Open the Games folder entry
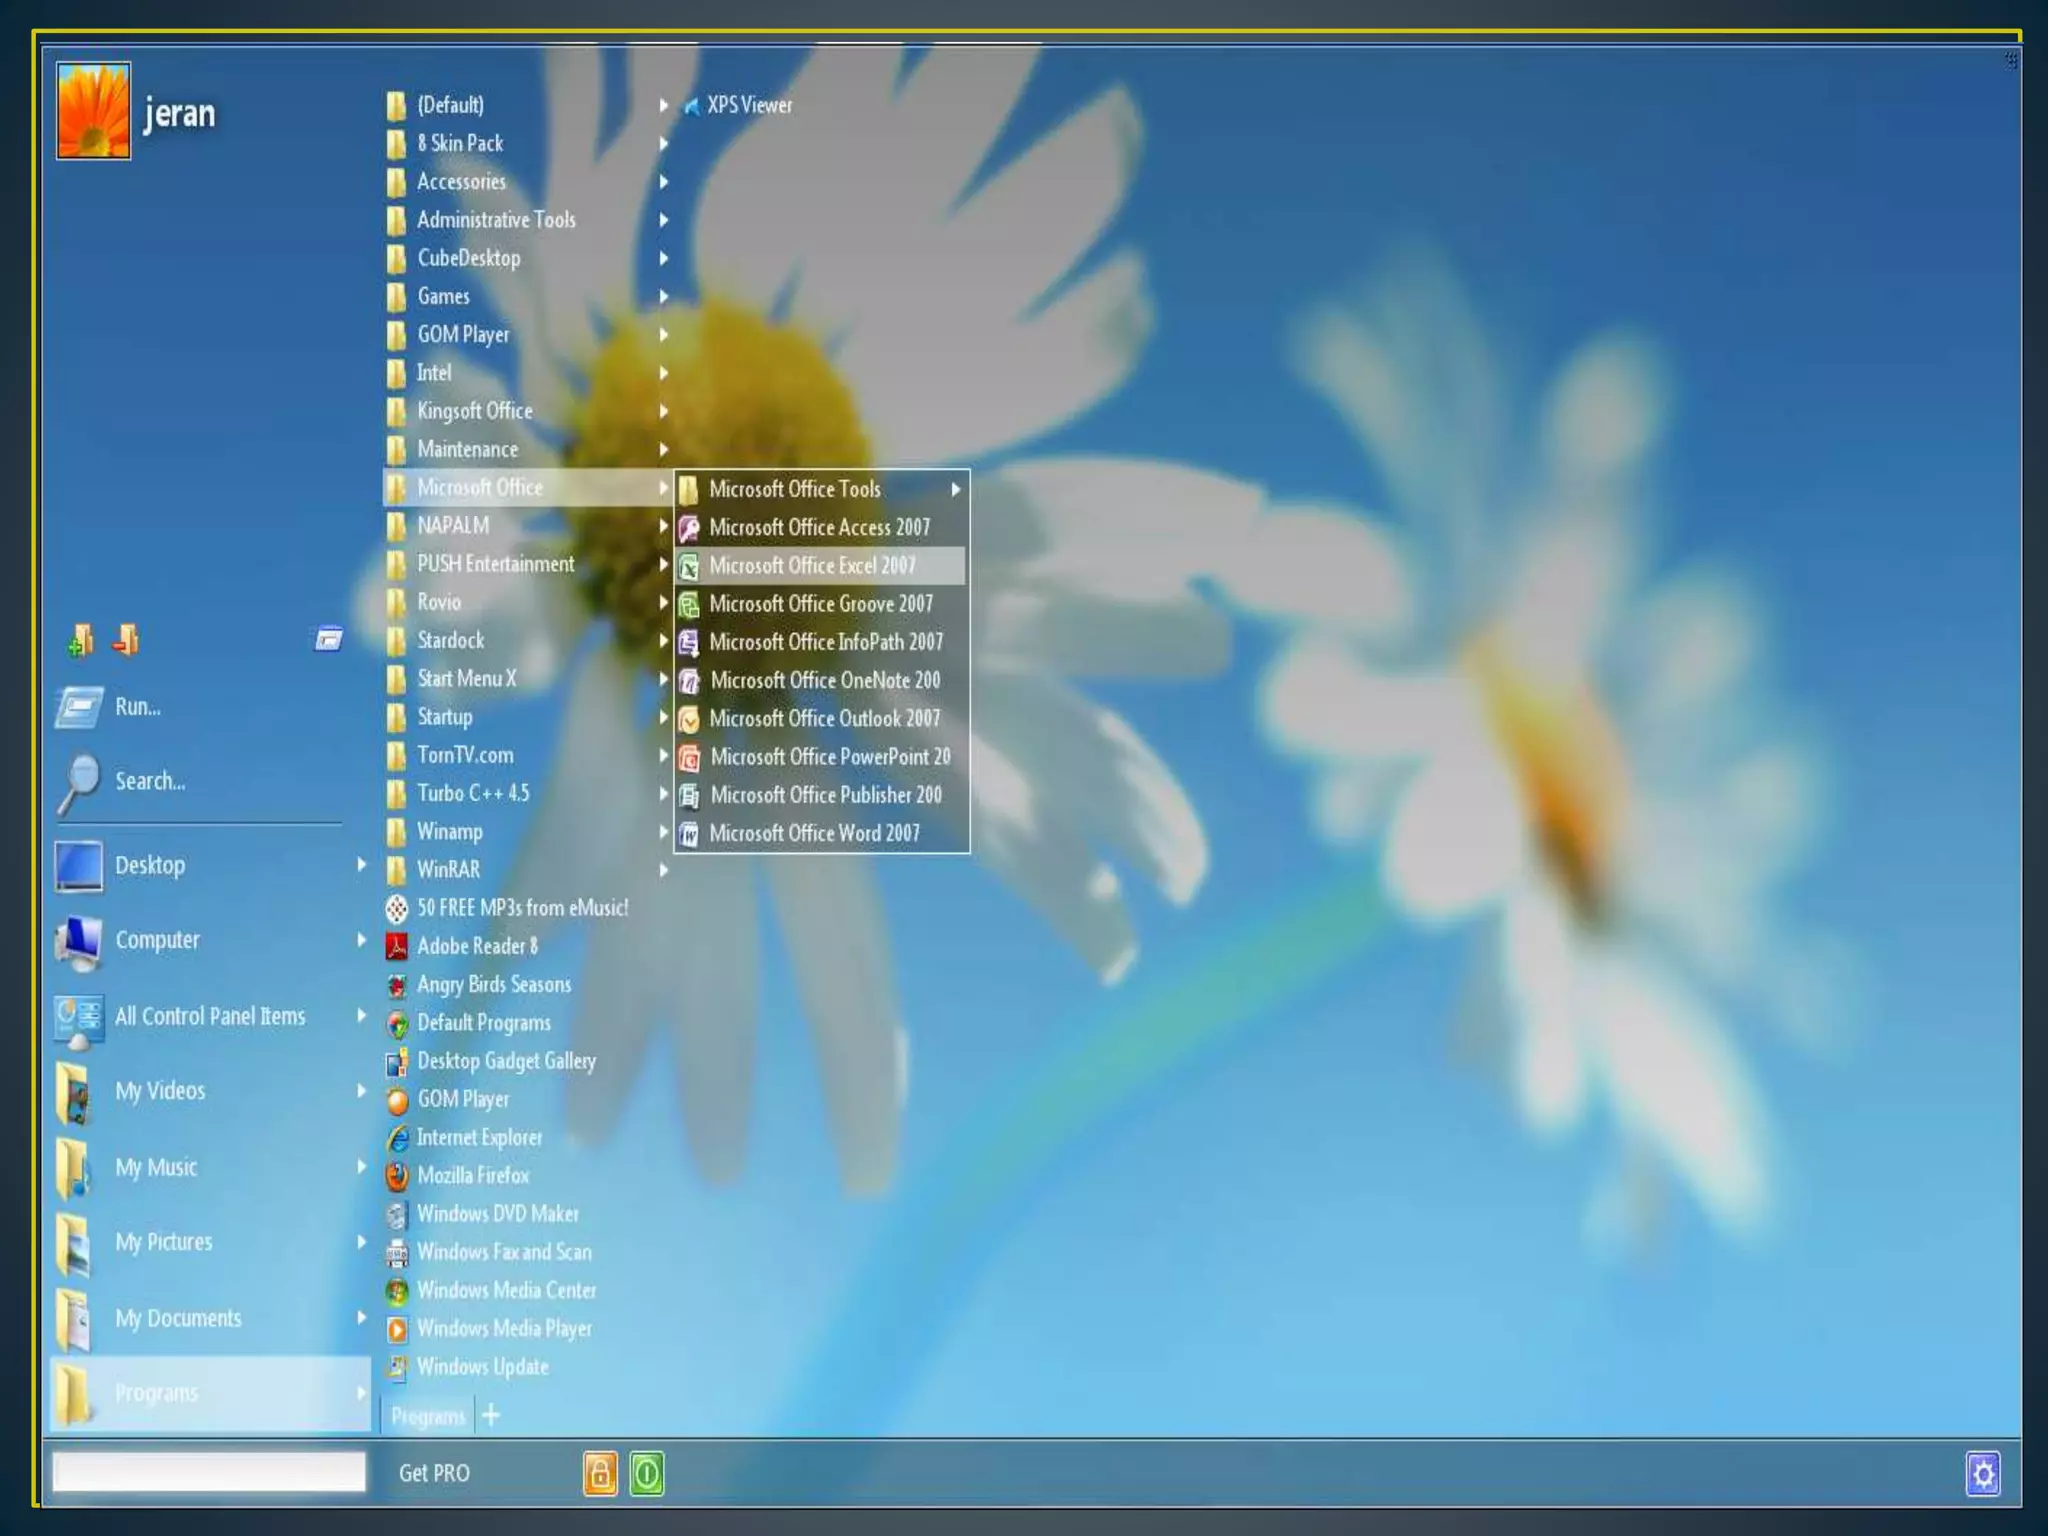The image size is (2048, 1536). [444, 297]
